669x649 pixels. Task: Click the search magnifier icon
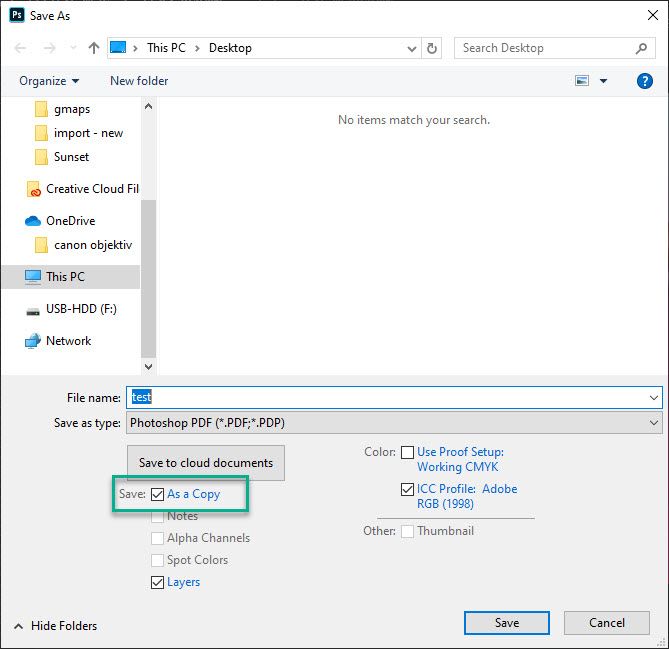641,48
